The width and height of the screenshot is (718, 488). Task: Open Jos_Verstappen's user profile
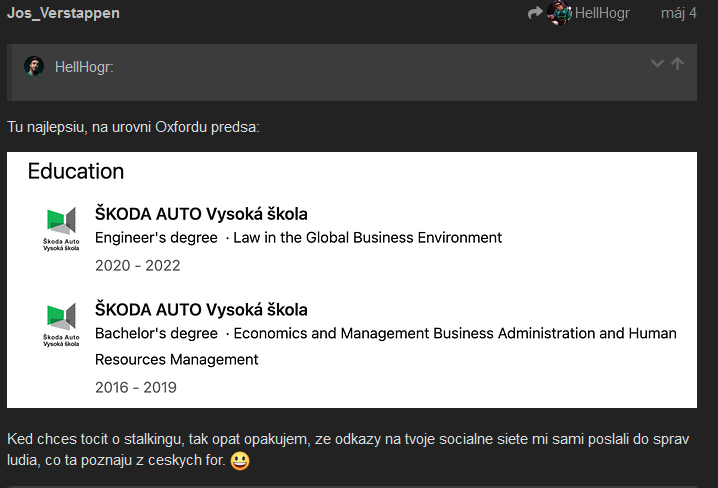63,13
